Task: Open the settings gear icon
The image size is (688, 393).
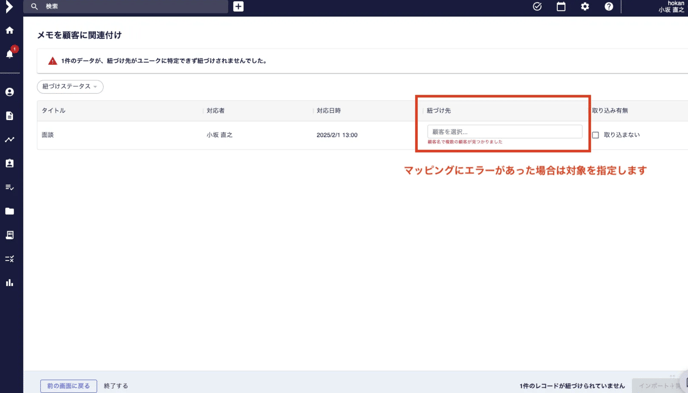Action: (585, 7)
